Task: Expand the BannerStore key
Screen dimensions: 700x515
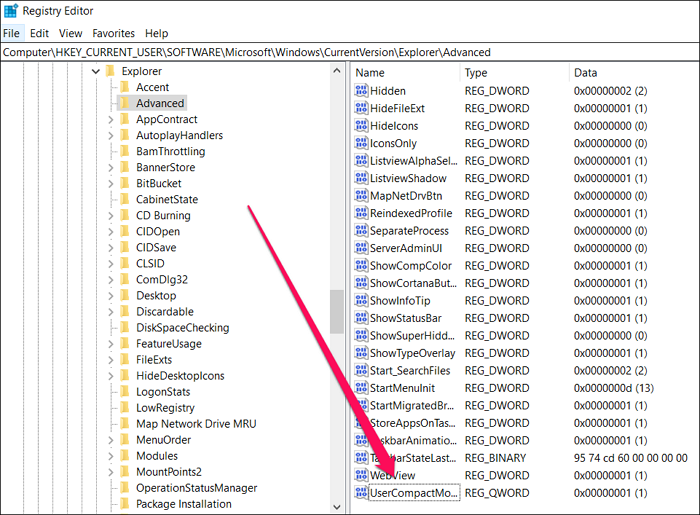Action: pos(111,167)
